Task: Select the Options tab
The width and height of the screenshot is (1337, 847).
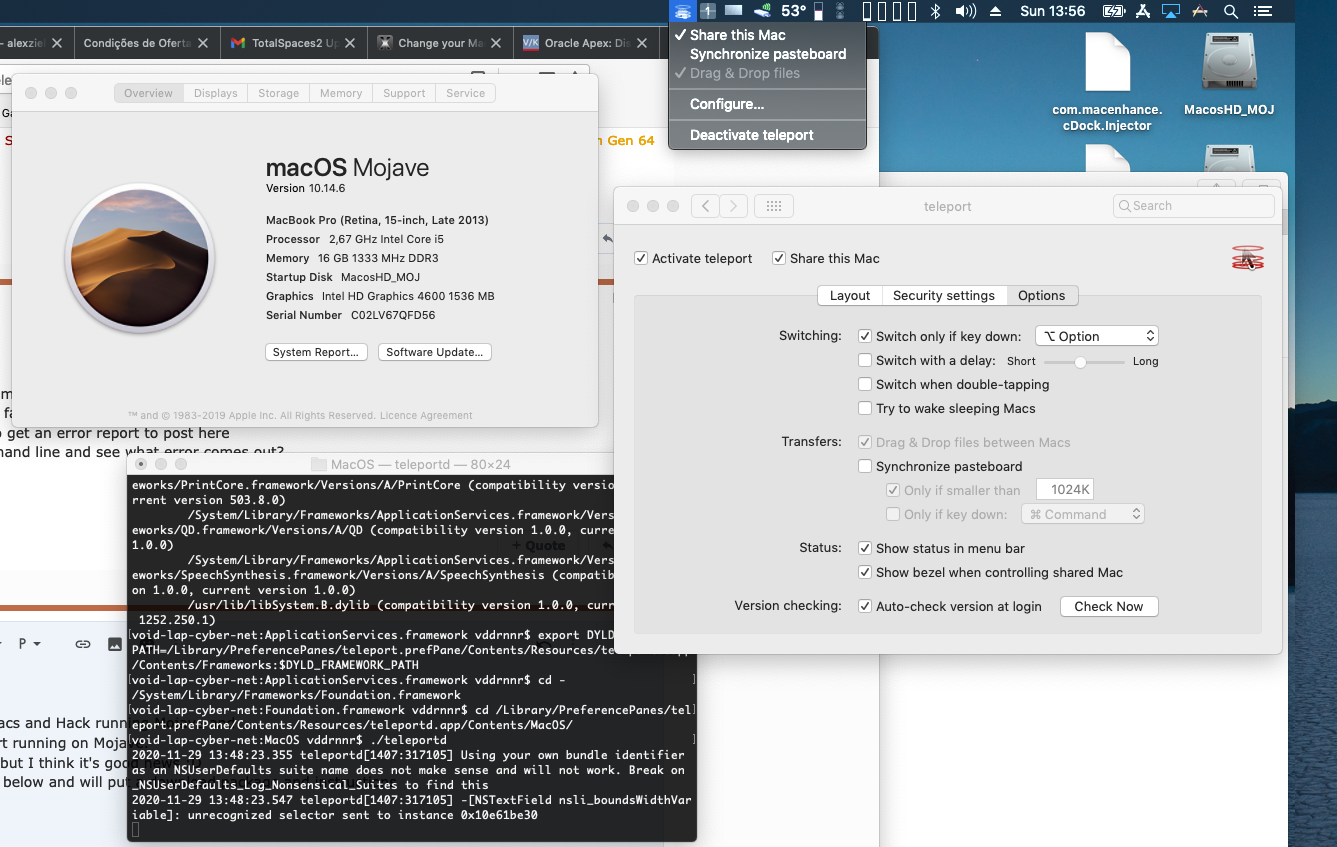Action: pyautogui.click(x=1042, y=295)
